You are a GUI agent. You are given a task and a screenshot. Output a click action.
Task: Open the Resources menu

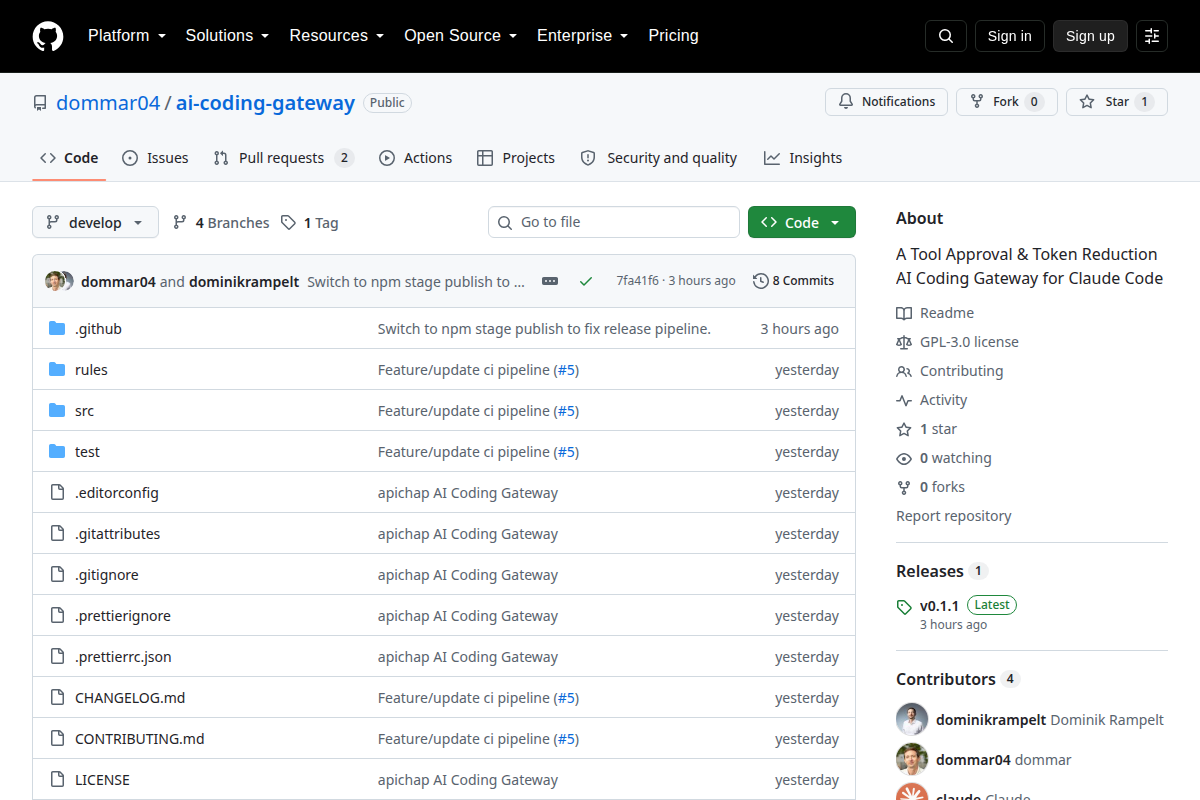point(336,36)
